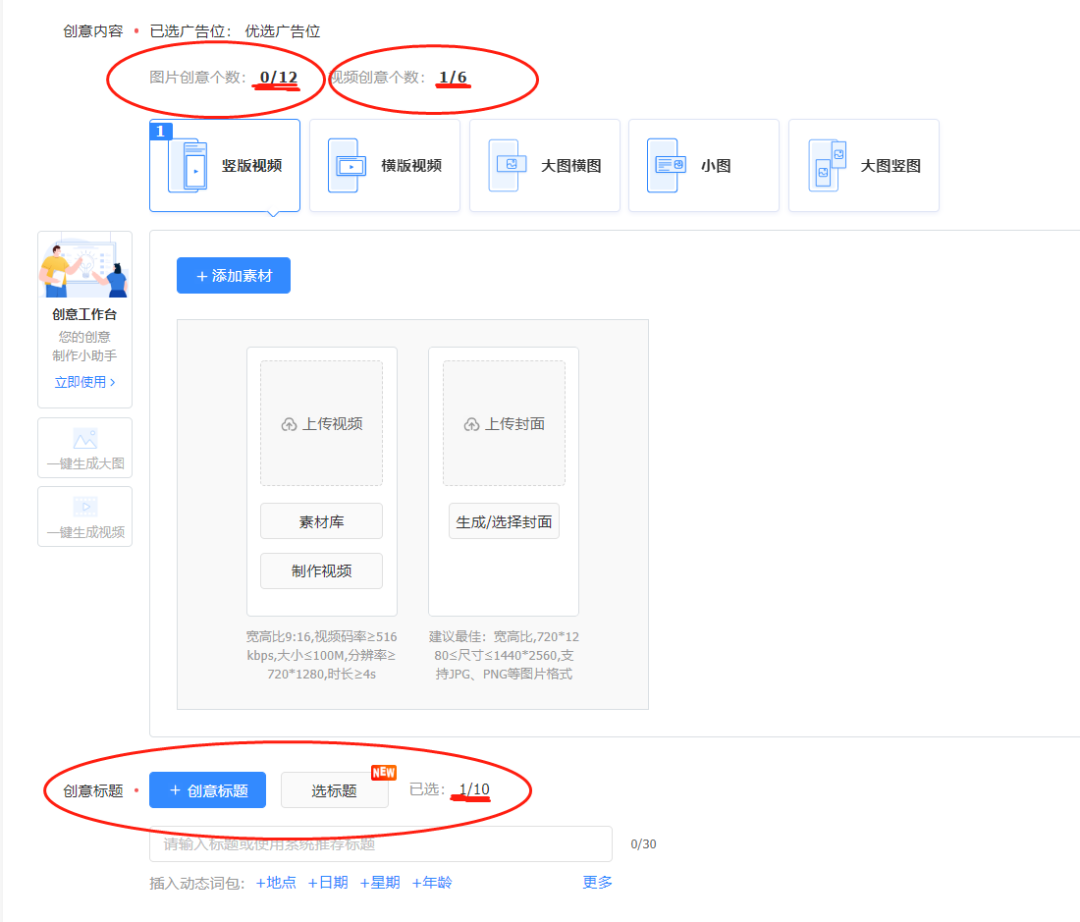Click the 上传视频 upload area

point(321,424)
